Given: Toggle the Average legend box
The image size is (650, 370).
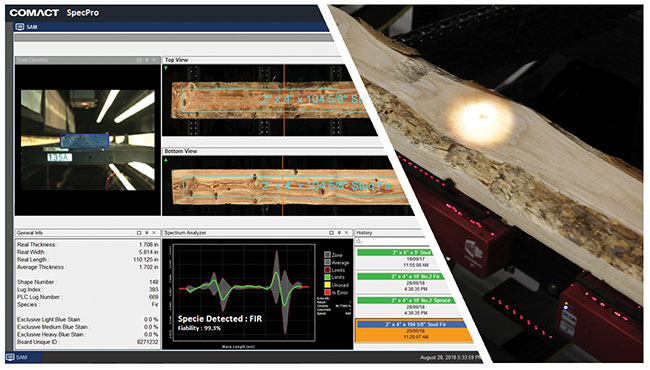Looking at the screenshot, I should (327, 262).
